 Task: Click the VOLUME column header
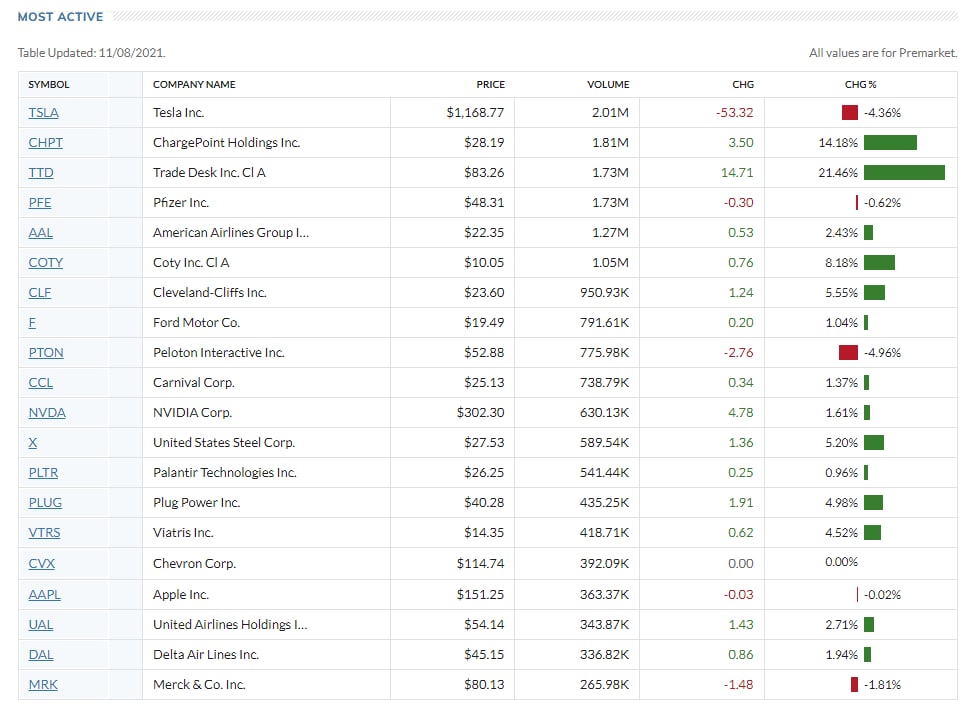(608, 84)
